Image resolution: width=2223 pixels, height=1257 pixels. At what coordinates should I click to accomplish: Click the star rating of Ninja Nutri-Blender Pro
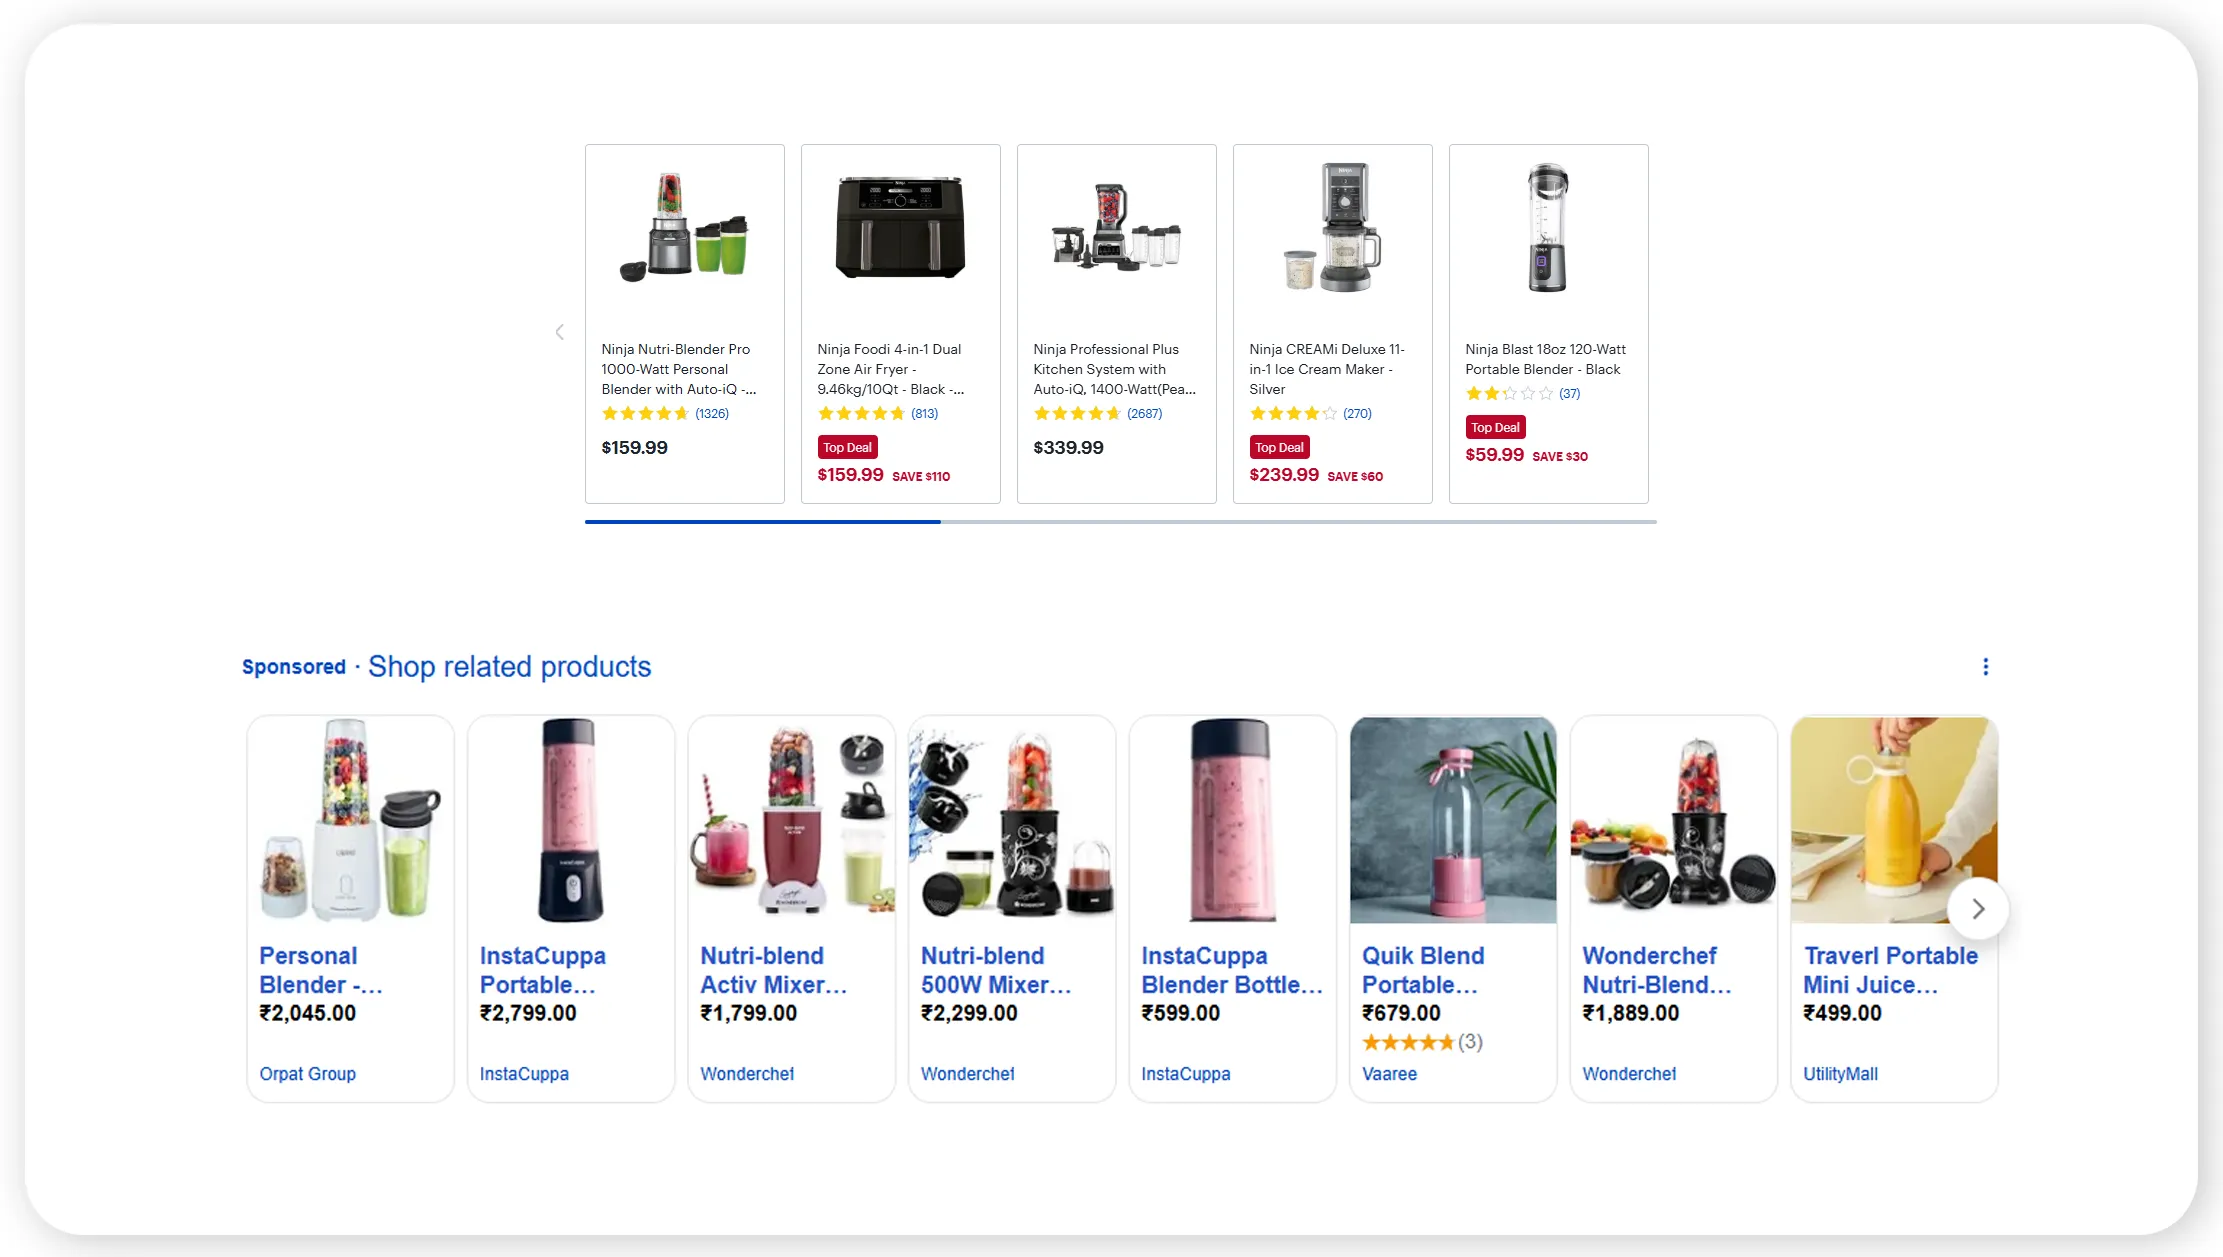(644, 413)
